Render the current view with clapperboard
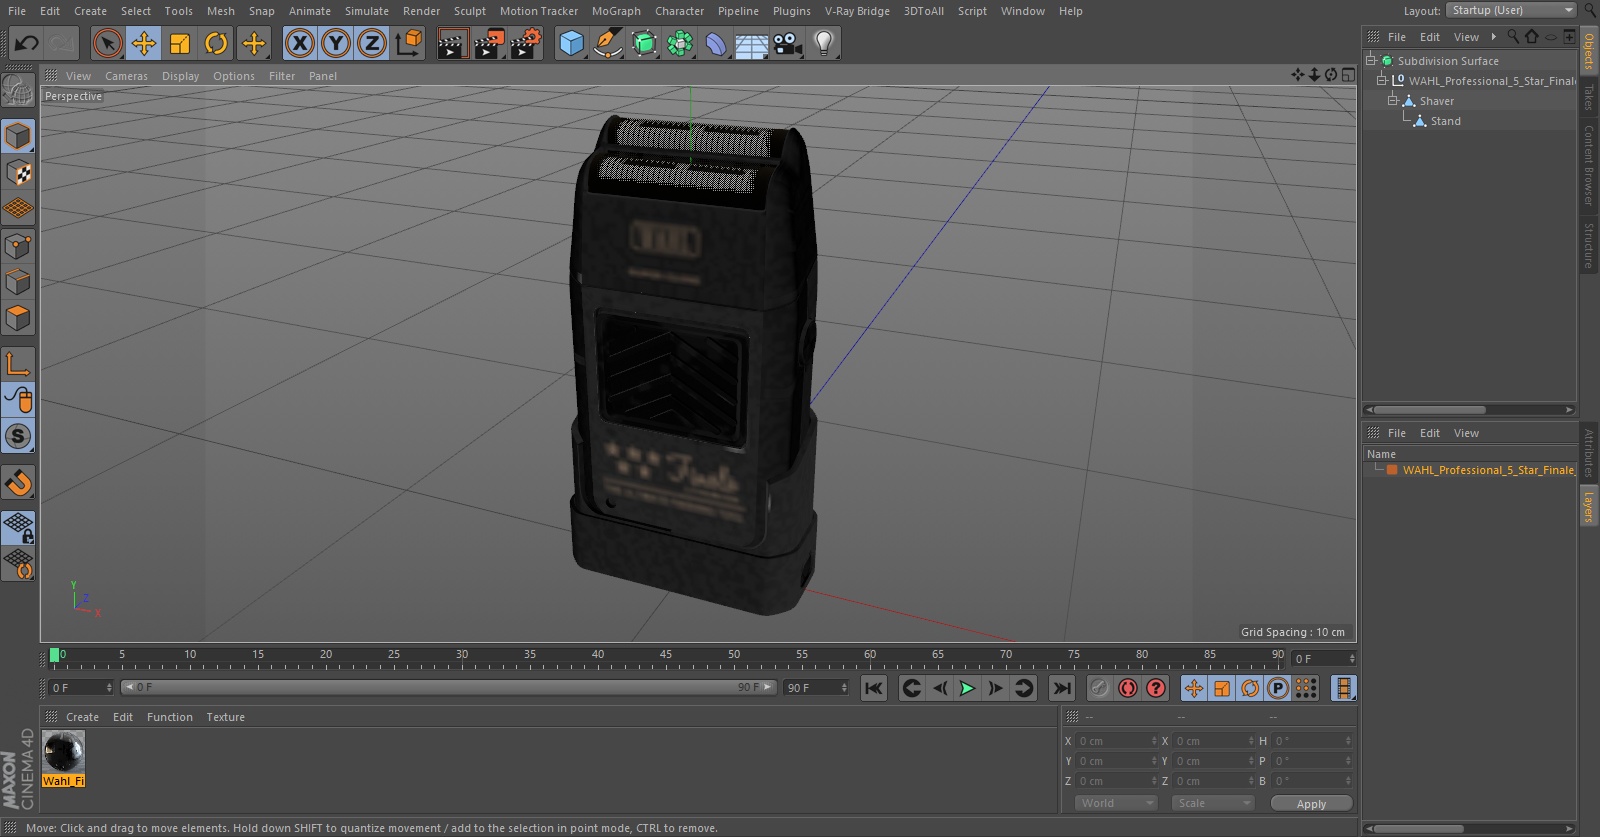Viewport: 1600px width, 837px height. [x=452, y=43]
